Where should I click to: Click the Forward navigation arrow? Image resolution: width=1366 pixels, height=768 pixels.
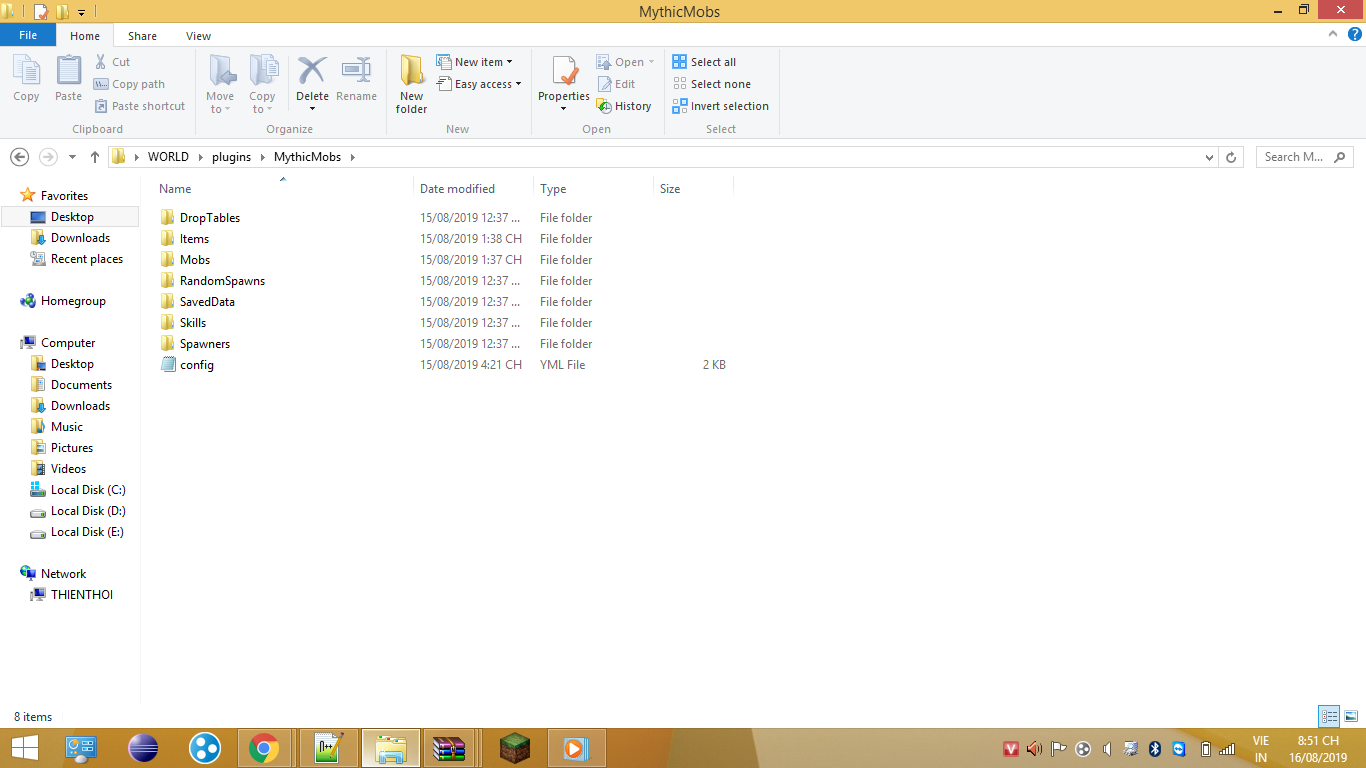pos(48,157)
